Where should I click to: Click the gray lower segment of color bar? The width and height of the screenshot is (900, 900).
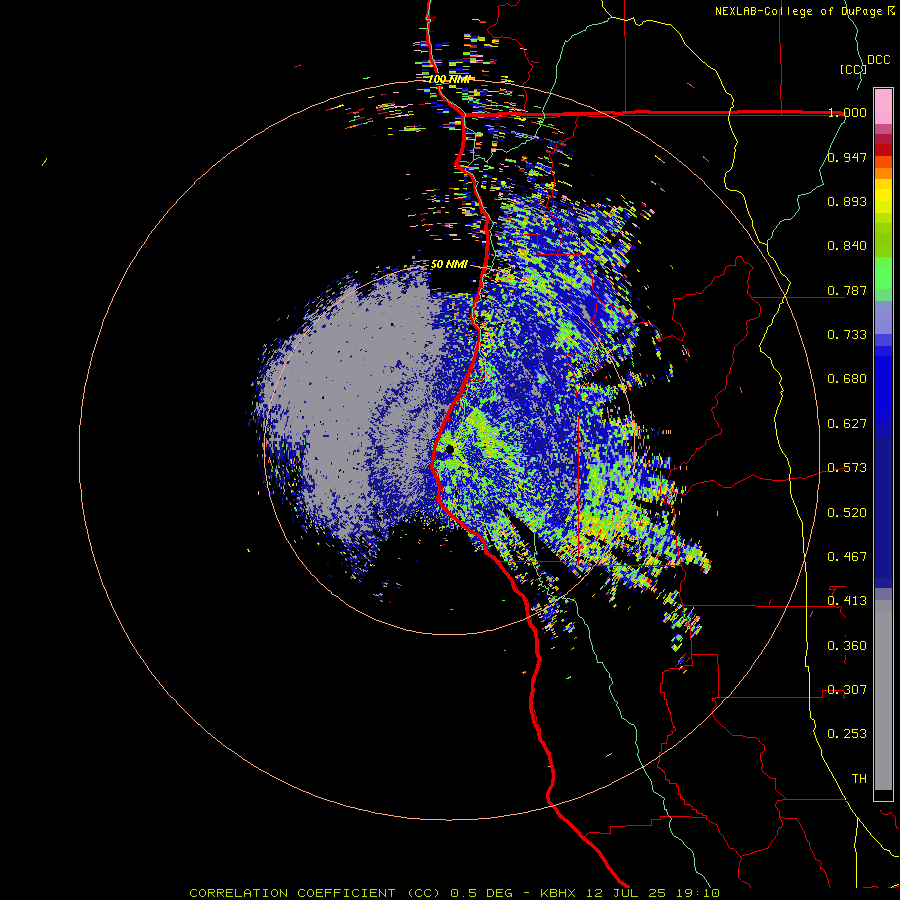tap(883, 695)
